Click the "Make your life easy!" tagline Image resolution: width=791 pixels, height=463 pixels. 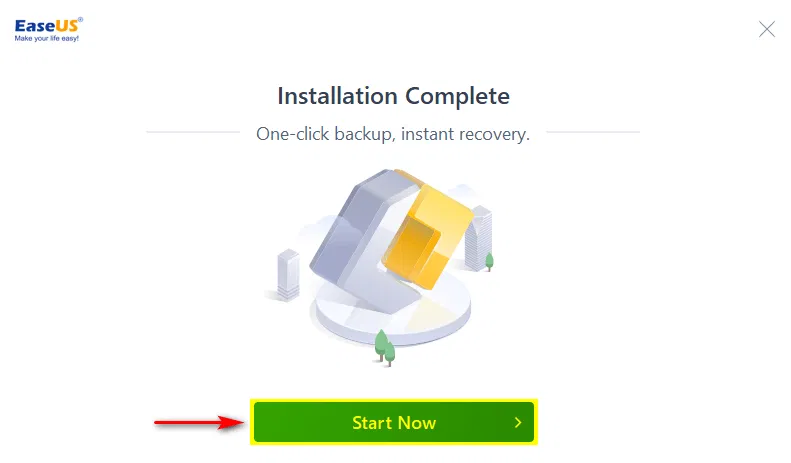(x=47, y=38)
